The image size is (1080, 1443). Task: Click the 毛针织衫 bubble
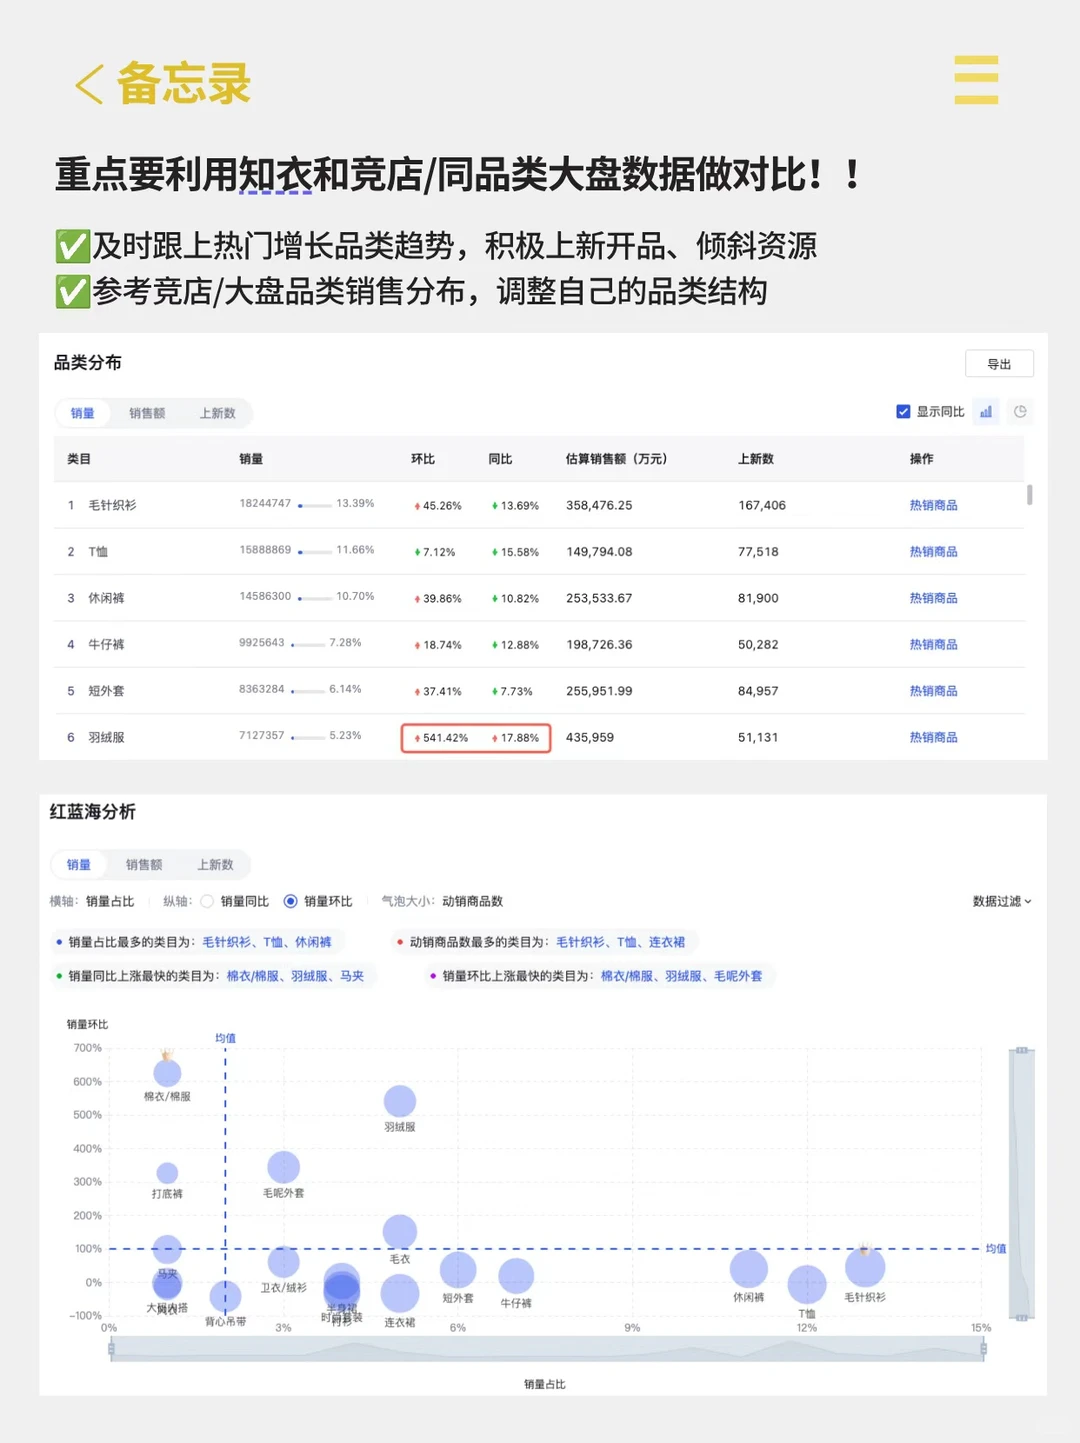pos(865,1267)
